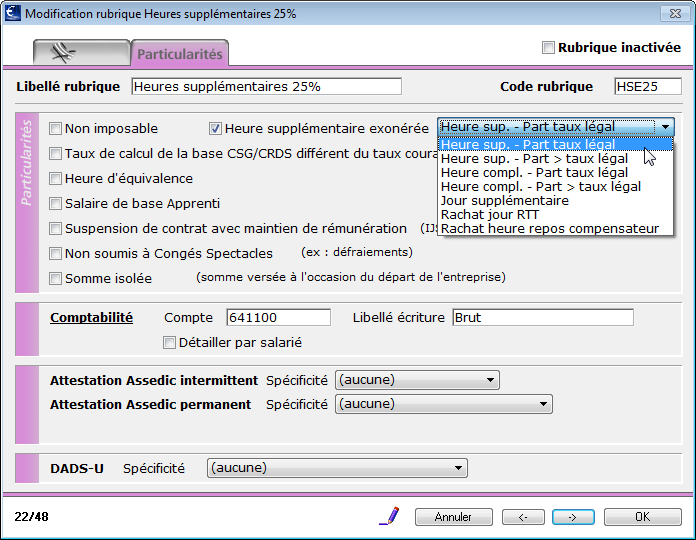Open the DADS-U Spécificité dropdown

(x=337, y=468)
